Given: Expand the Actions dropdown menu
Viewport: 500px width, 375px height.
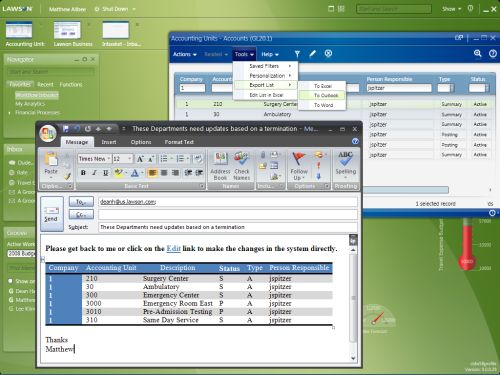Looking at the screenshot, I should 185,54.
